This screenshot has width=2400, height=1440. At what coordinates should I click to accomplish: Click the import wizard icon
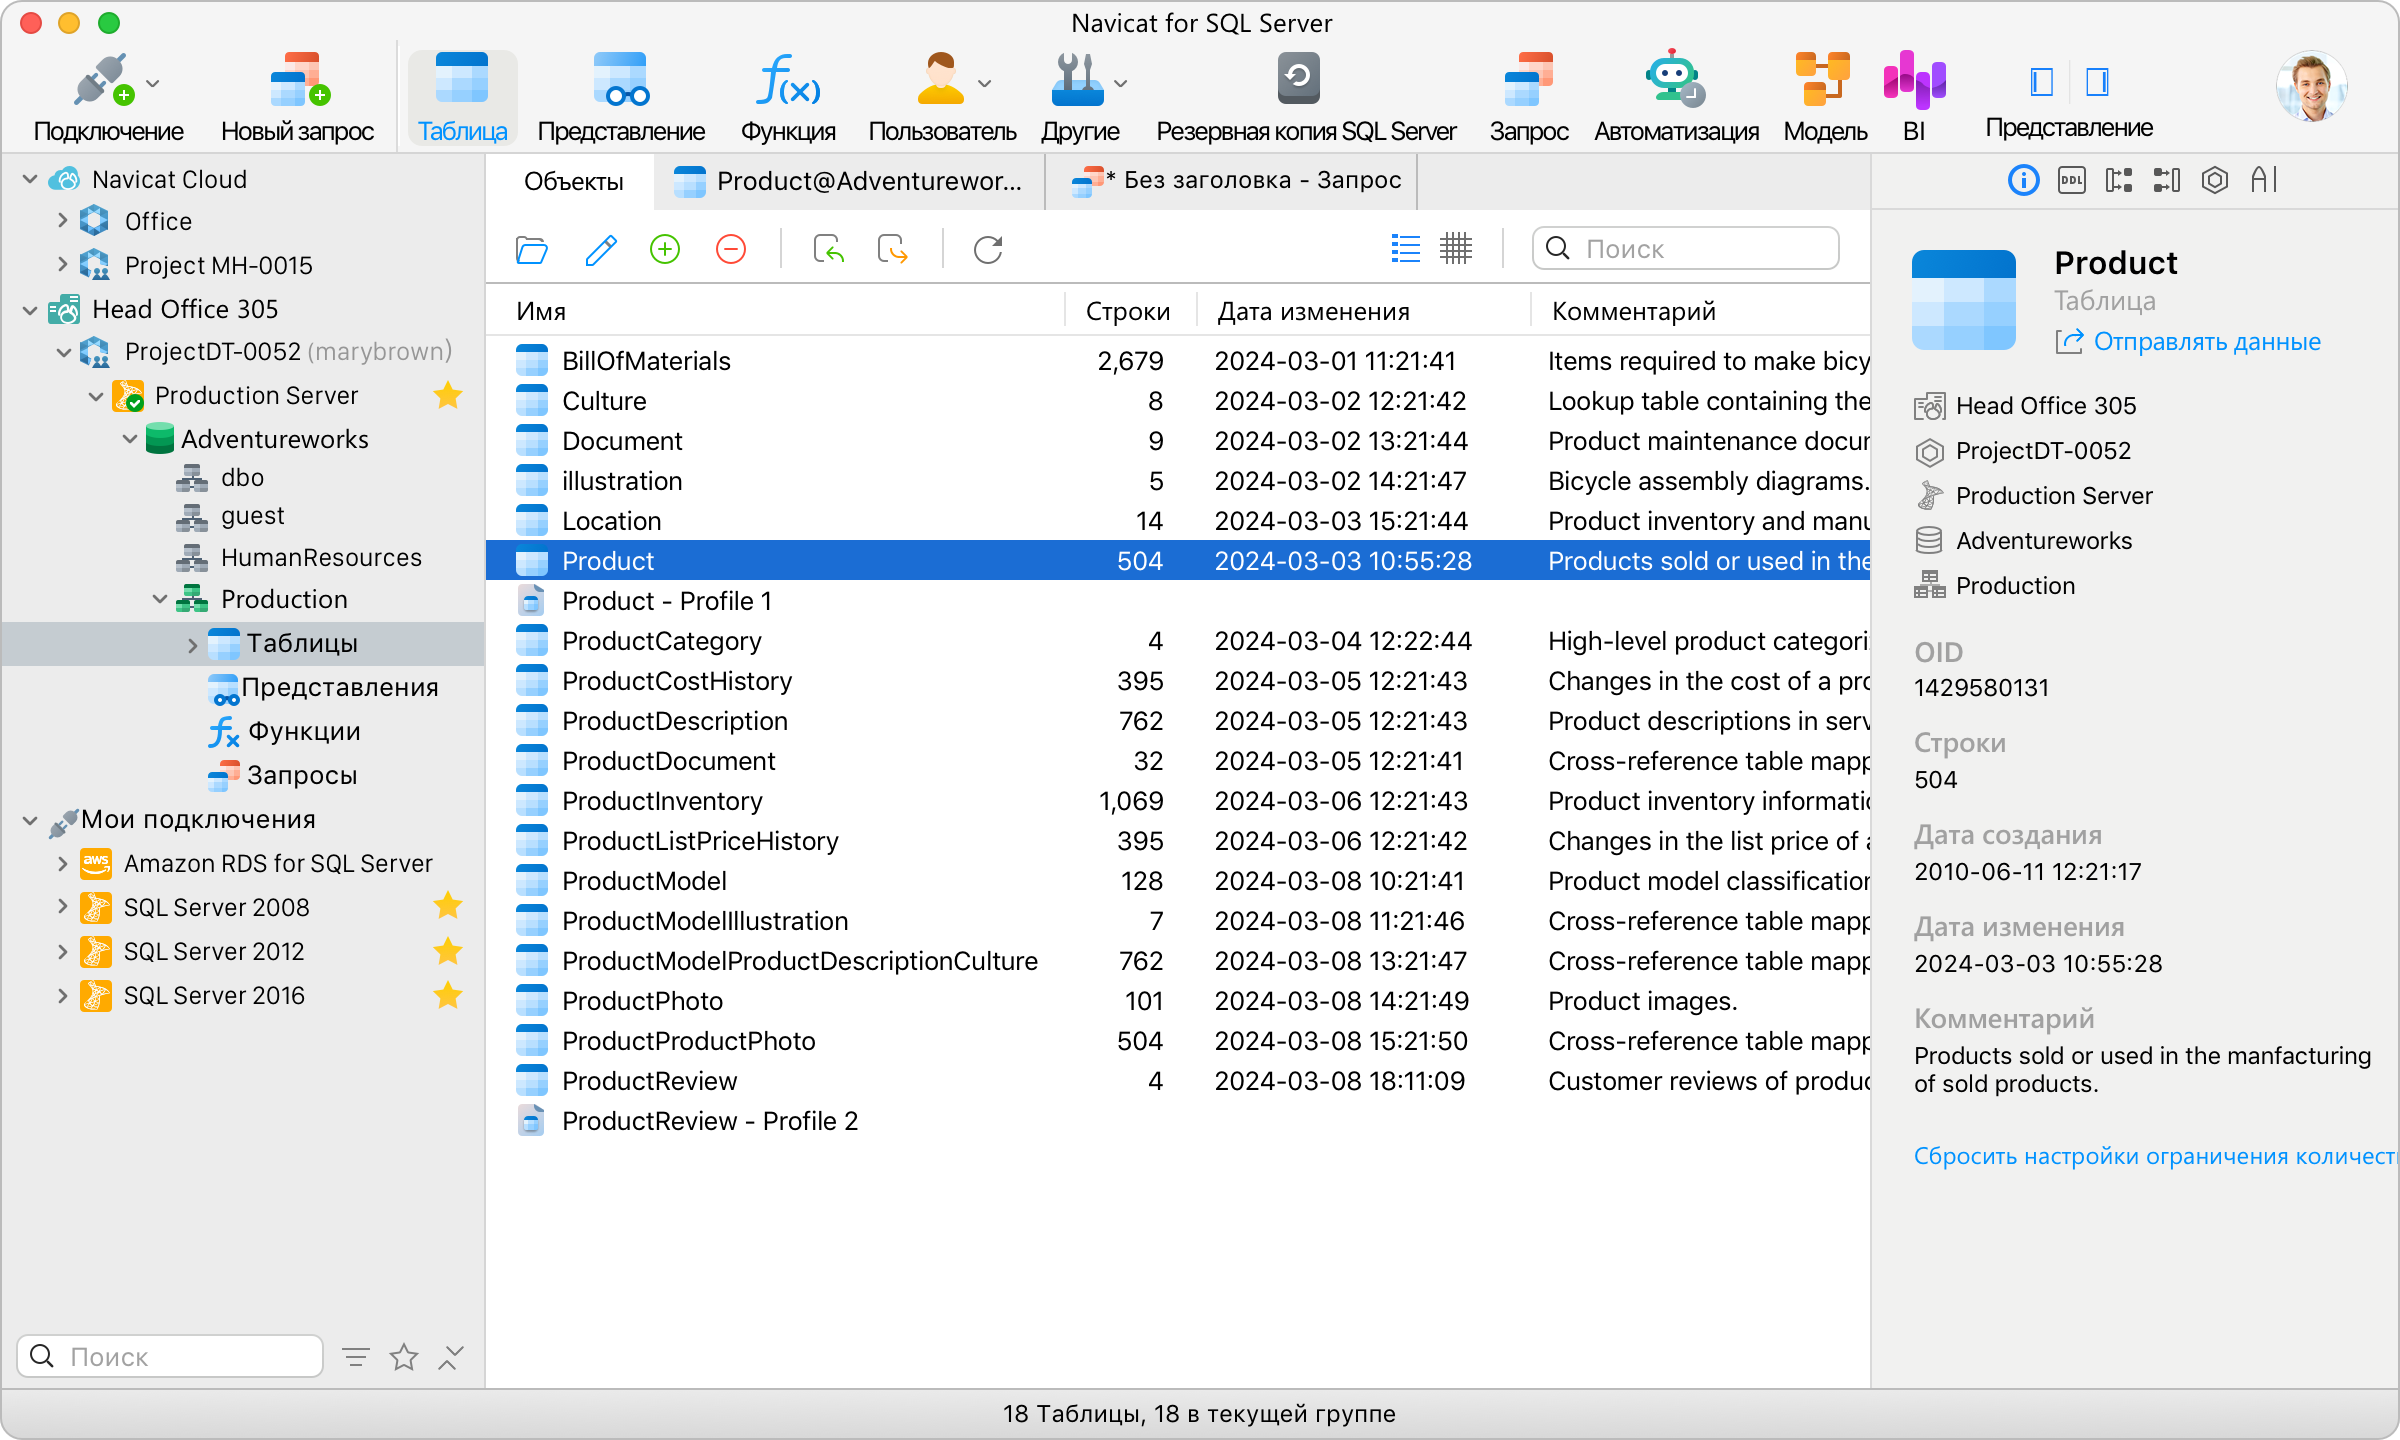click(x=828, y=249)
